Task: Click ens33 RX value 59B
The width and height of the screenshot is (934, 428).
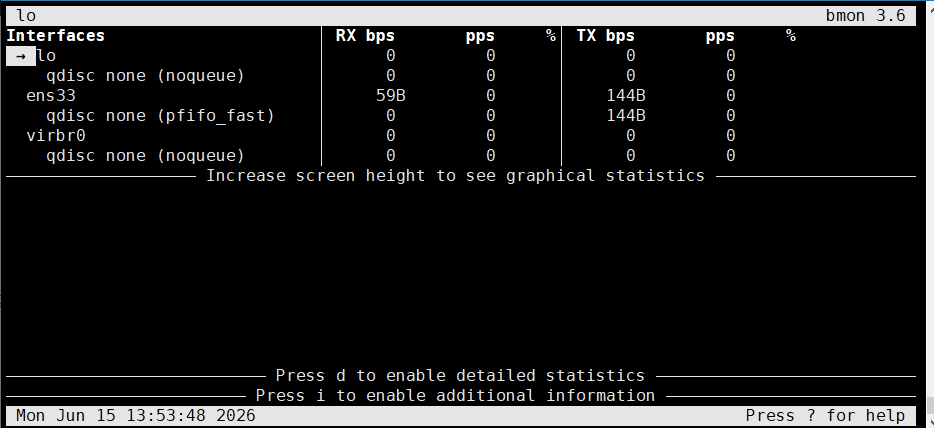Action: (391, 96)
